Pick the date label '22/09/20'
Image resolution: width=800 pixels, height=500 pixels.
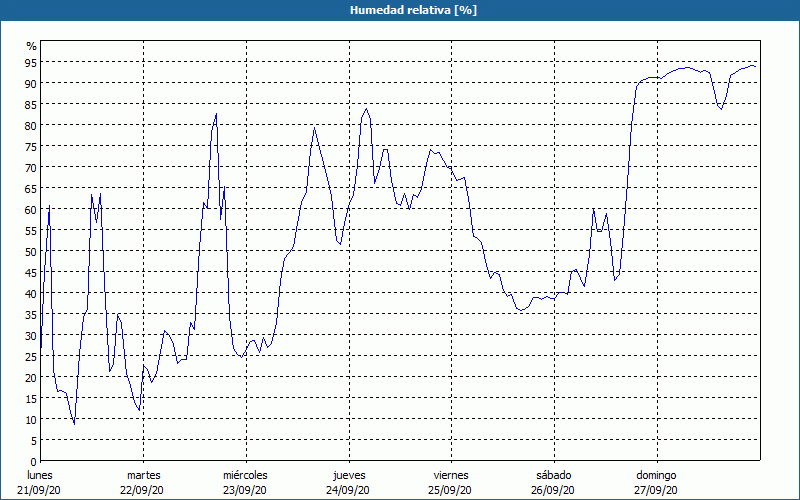click(142, 490)
